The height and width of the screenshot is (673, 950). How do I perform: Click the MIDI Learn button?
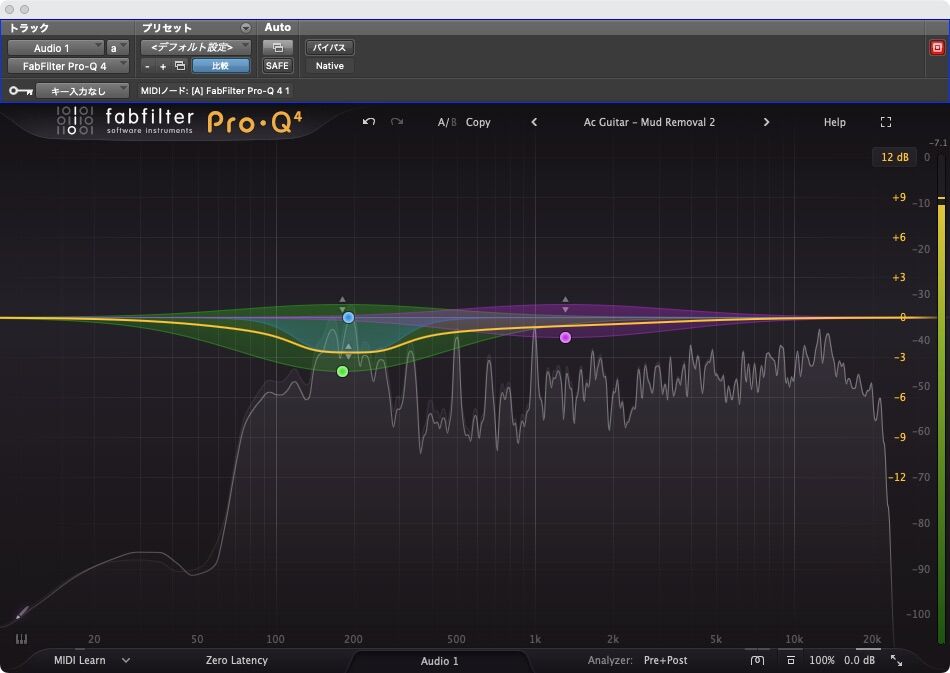click(x=79, y=660)
